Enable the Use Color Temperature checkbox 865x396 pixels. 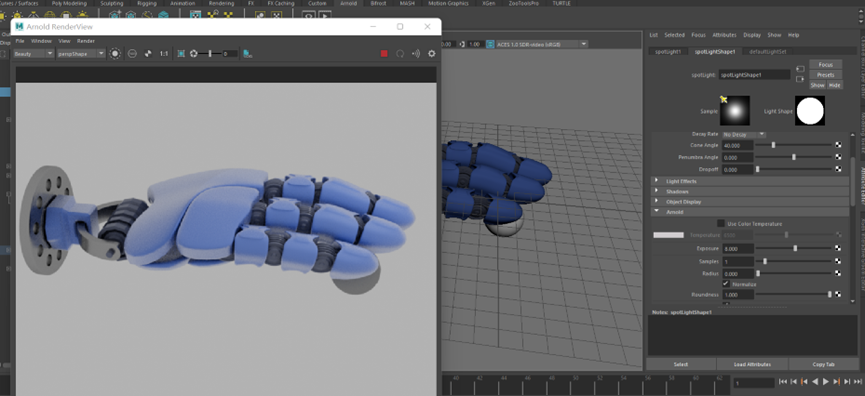720,223
